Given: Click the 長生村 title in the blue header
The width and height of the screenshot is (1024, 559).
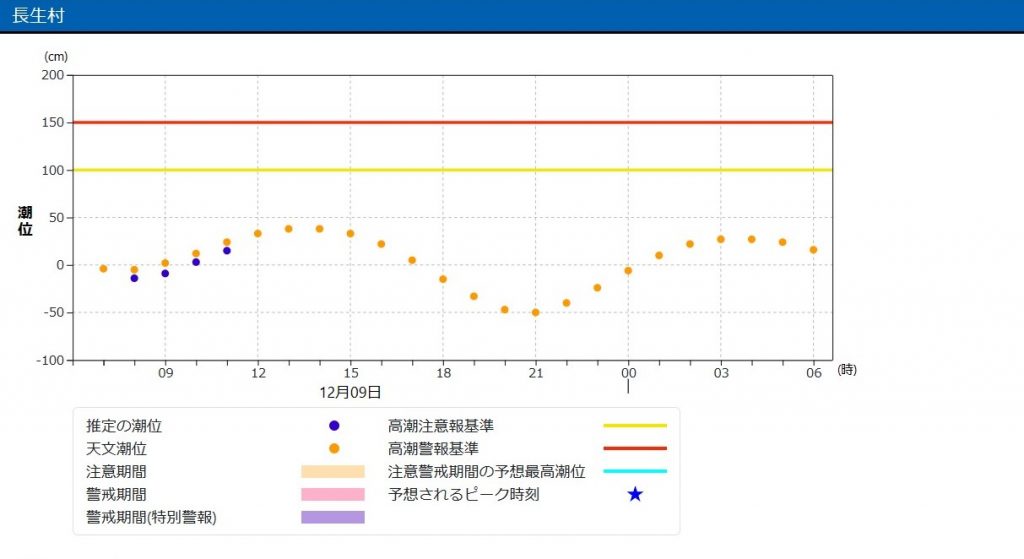Looking at the screenshot, I should tap(38, 15).
